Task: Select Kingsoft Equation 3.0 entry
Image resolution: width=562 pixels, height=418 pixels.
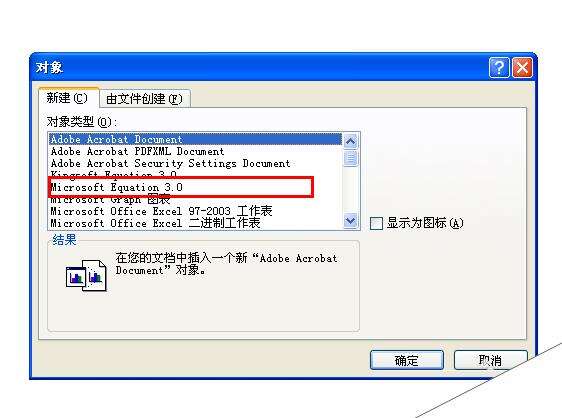Action: (195, 174)
